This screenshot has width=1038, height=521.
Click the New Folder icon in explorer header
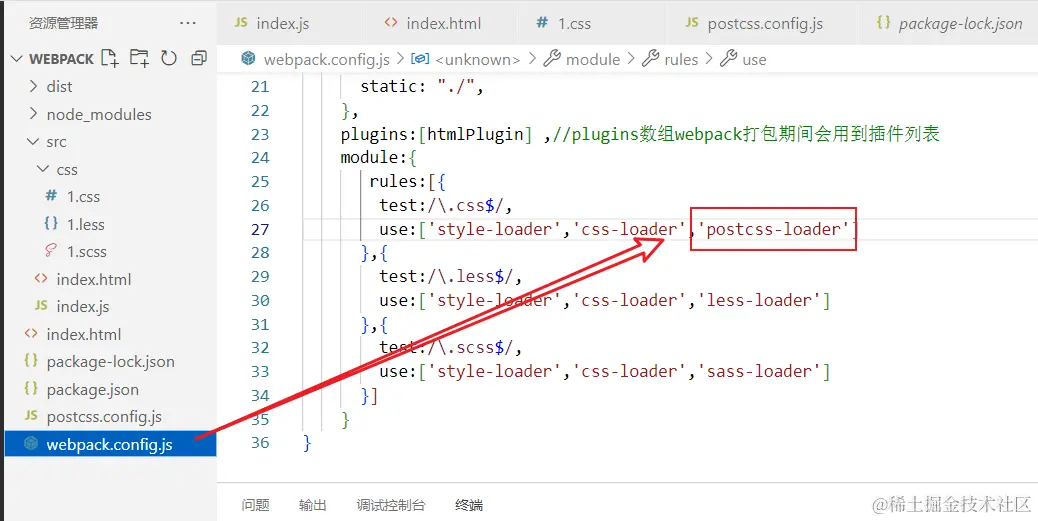[x=139, y=58]
